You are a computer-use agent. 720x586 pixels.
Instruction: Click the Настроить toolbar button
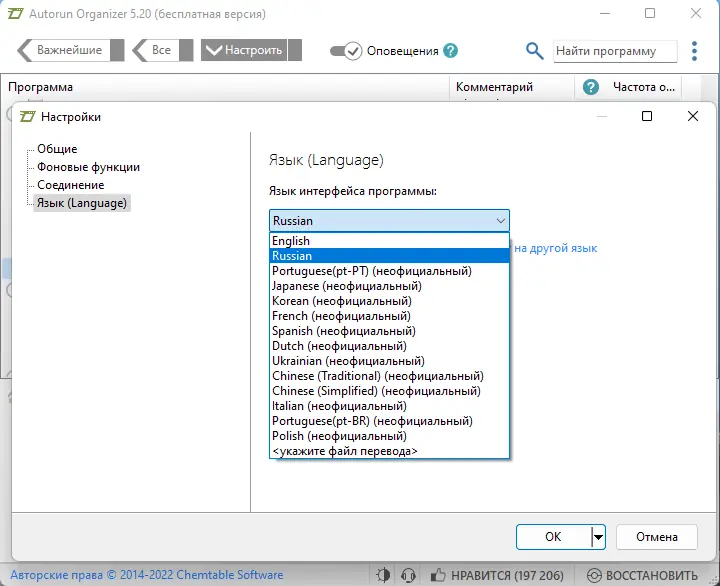point(251,50)
